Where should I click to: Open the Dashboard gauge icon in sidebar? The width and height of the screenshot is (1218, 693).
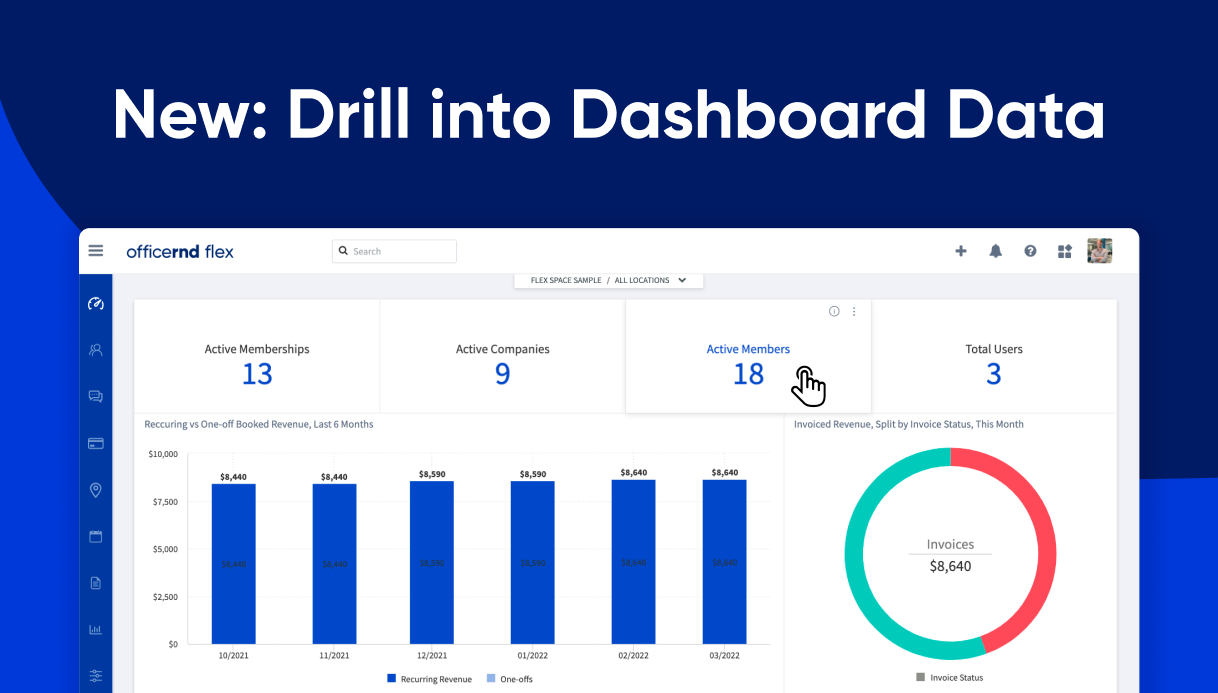click(x=96, y=303)
